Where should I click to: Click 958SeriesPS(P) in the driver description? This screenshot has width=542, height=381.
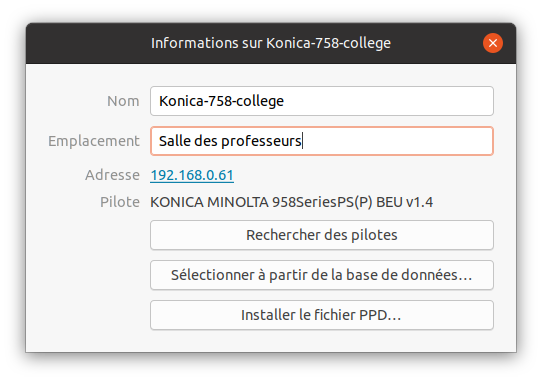tap(322, 202)
